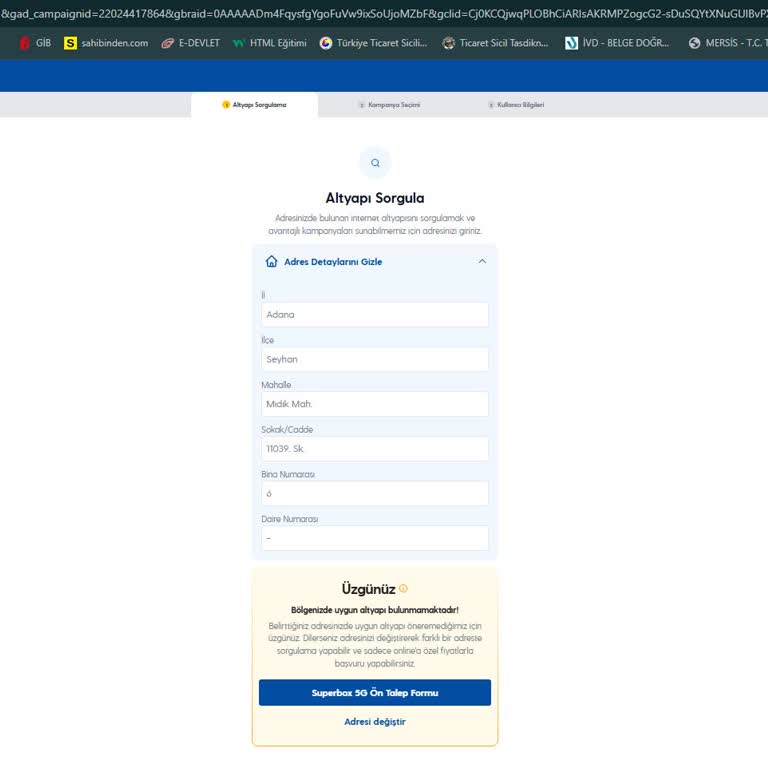The height and width of the screenshot is (768, 768).
Task: Click the Sokak/Cadde field showing 11039. Sk
Action: tap(375, 449)
